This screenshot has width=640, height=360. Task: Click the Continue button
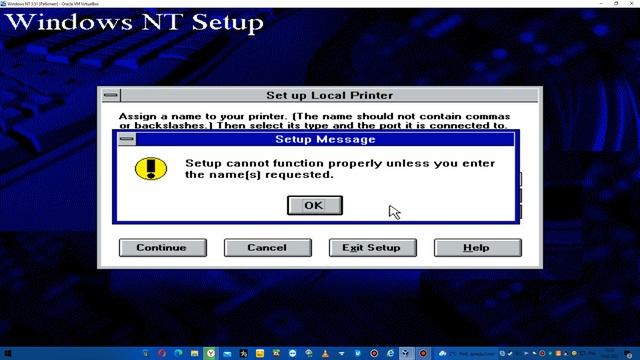point(163,248)
